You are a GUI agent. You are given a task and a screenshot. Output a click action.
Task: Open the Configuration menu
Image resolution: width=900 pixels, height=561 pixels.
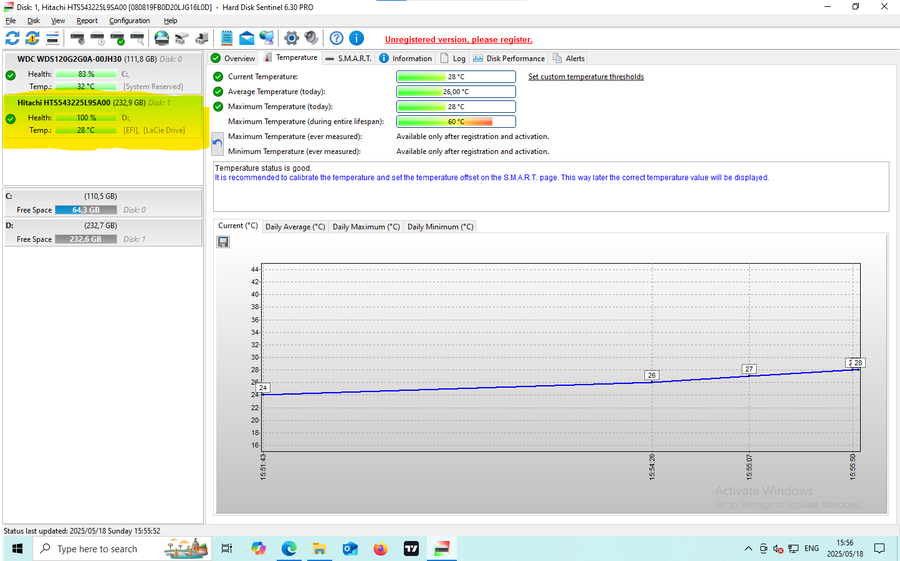coord(129,20)
